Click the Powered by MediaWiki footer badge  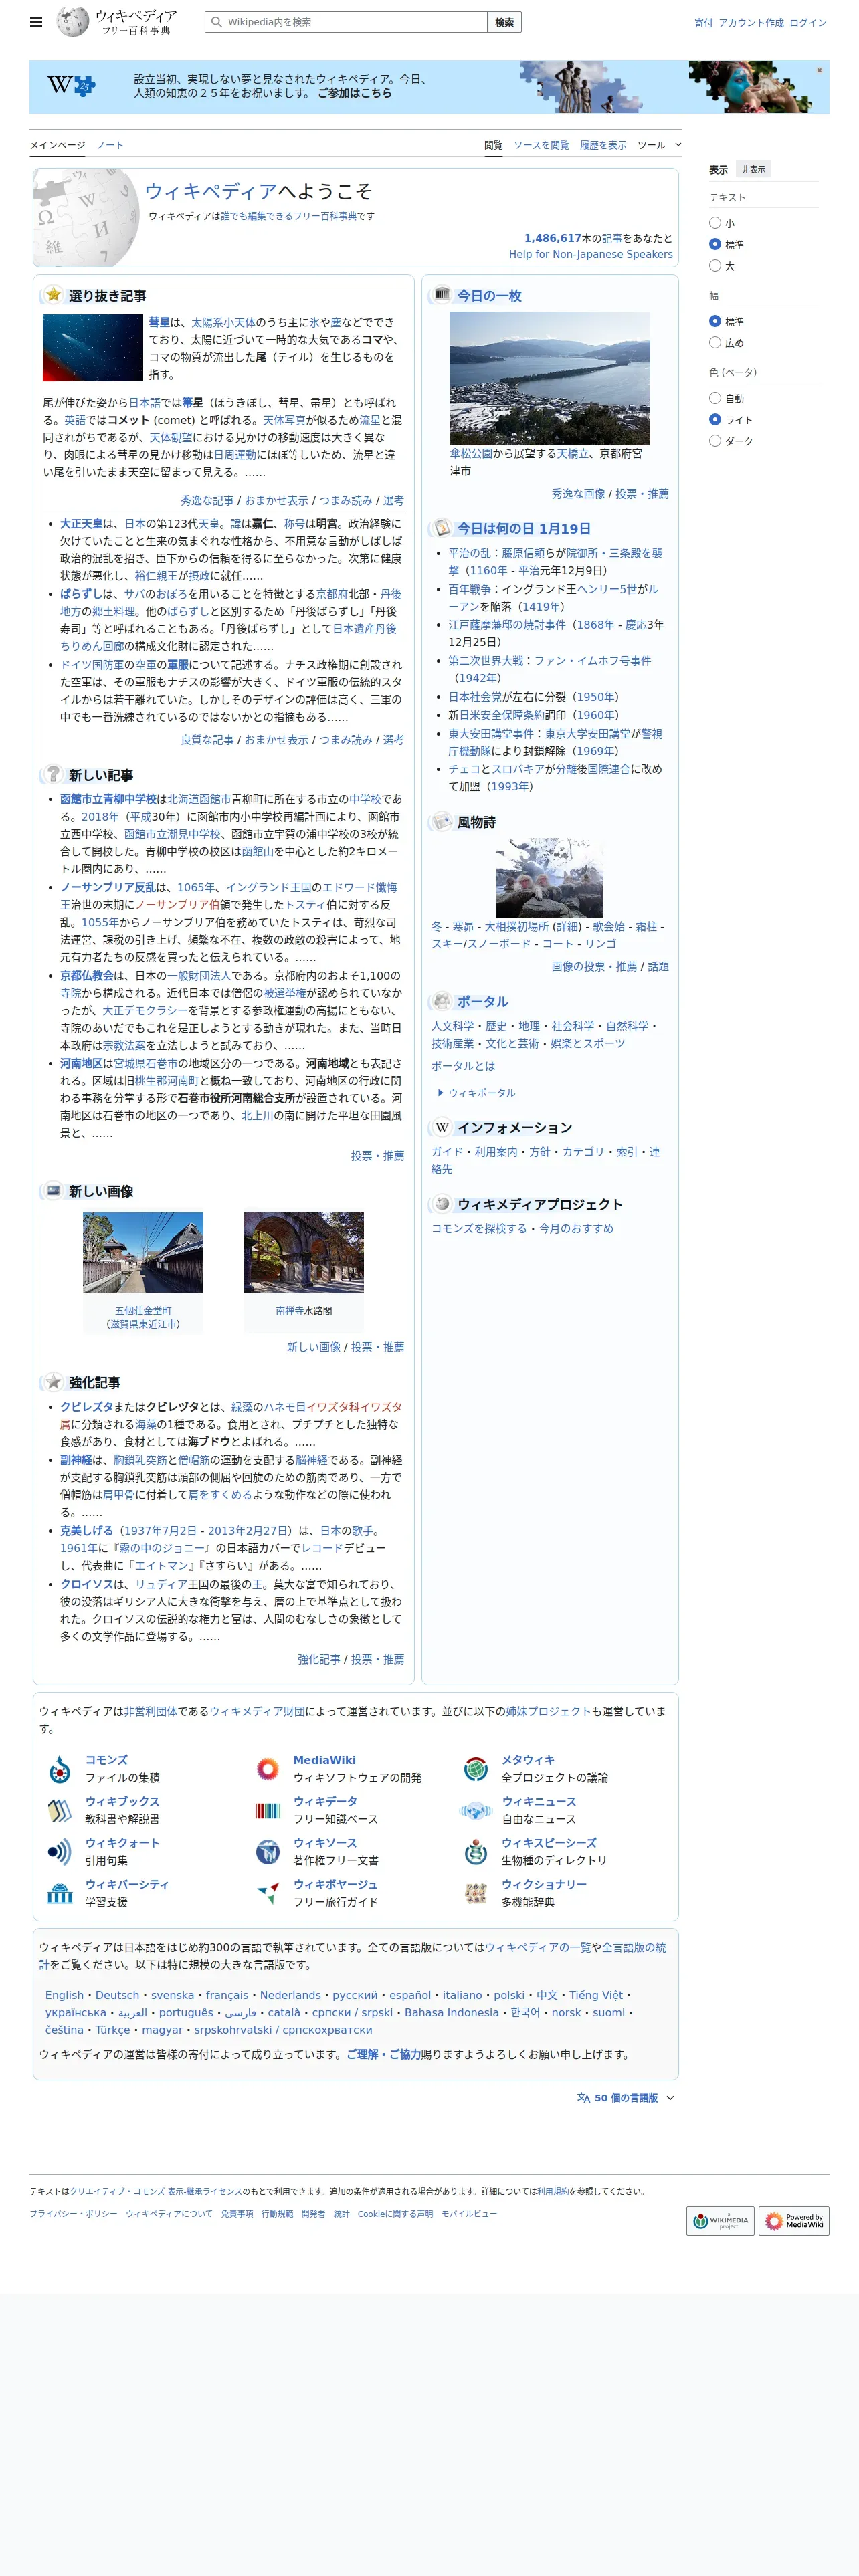pyautogui.click(x=794, y=2221)
